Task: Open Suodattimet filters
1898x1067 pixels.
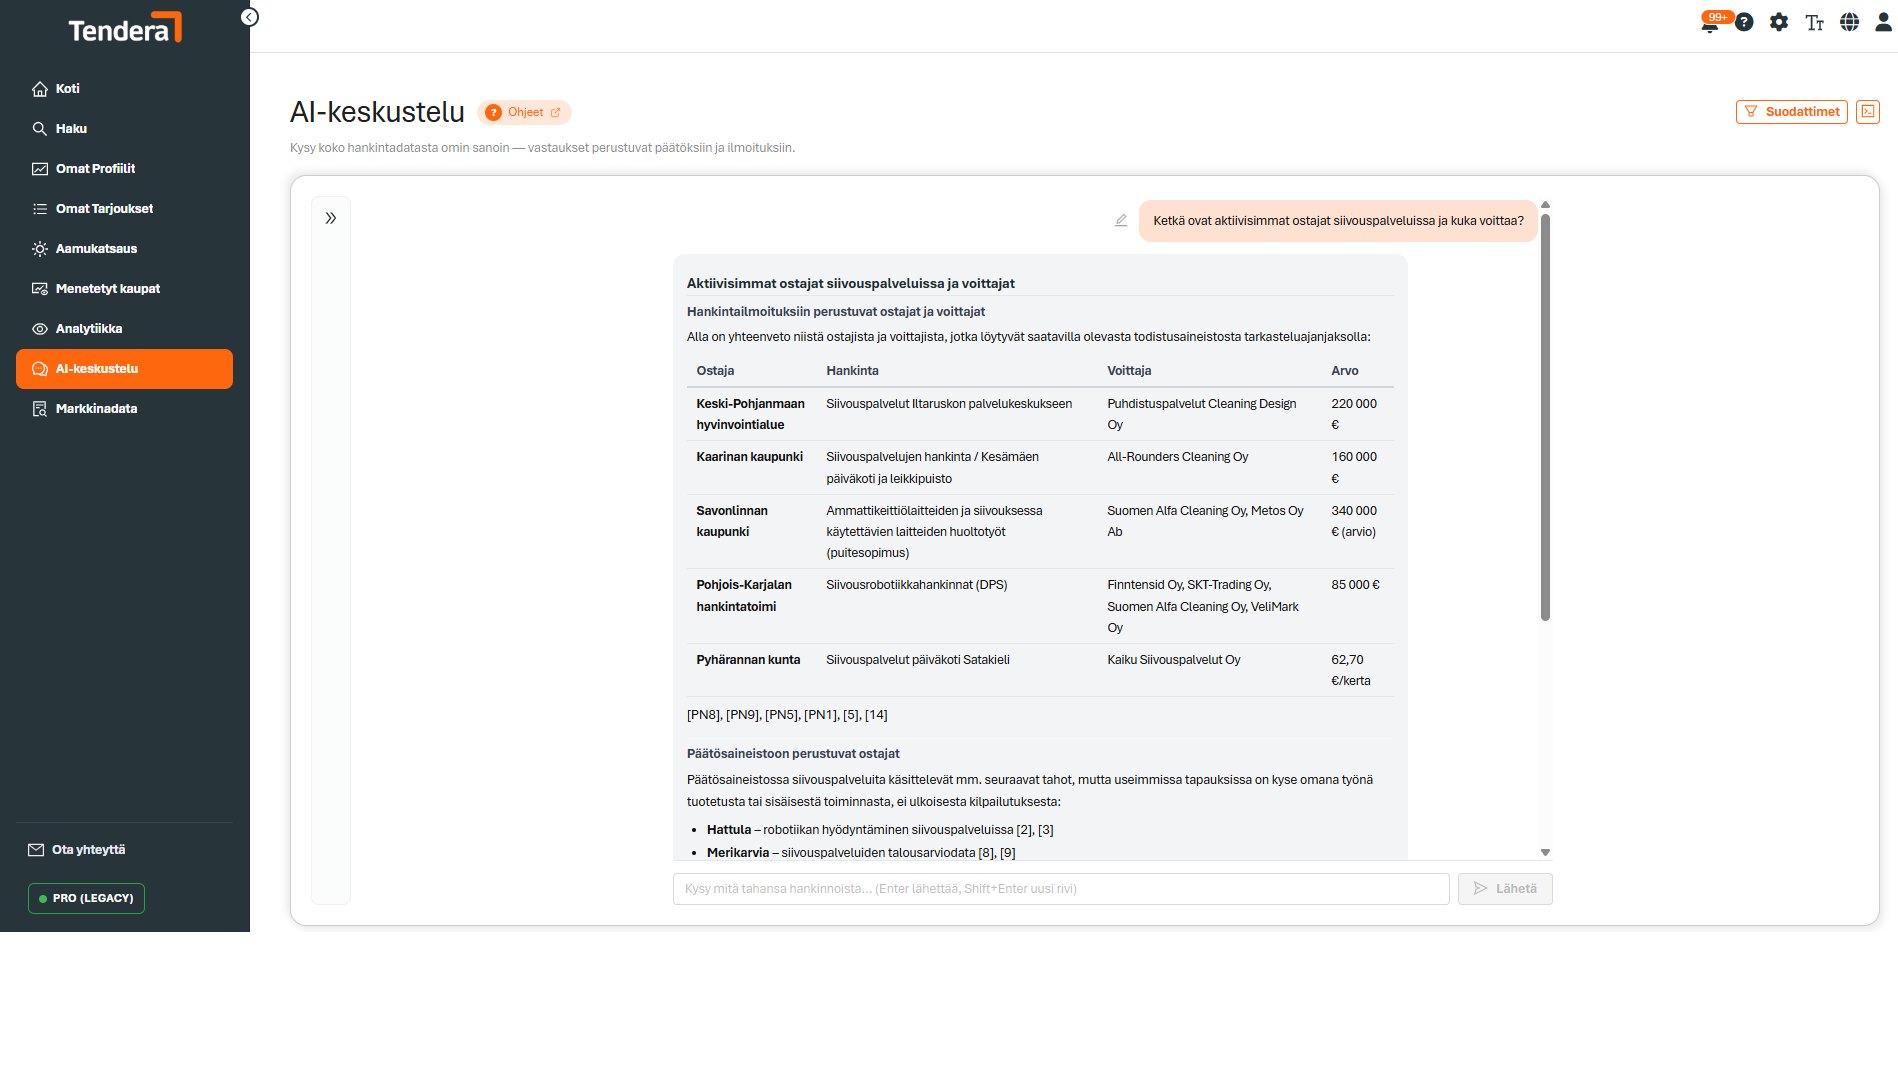Action: (x=1791, y=112)
